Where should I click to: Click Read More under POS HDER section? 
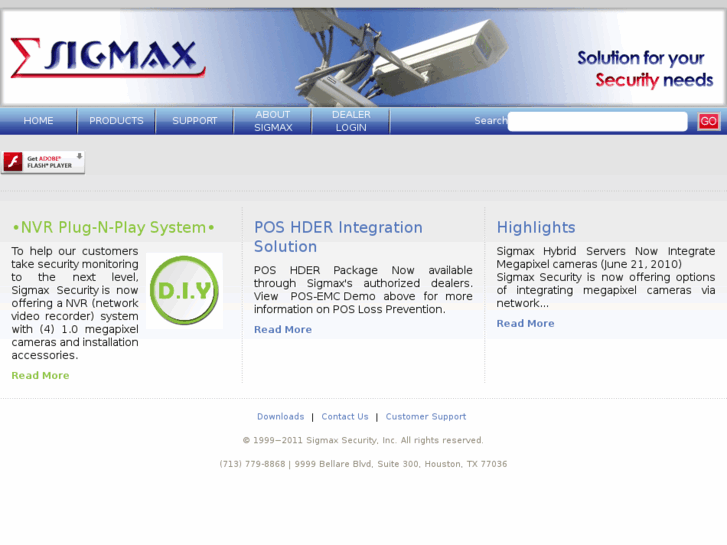[283, 329]
